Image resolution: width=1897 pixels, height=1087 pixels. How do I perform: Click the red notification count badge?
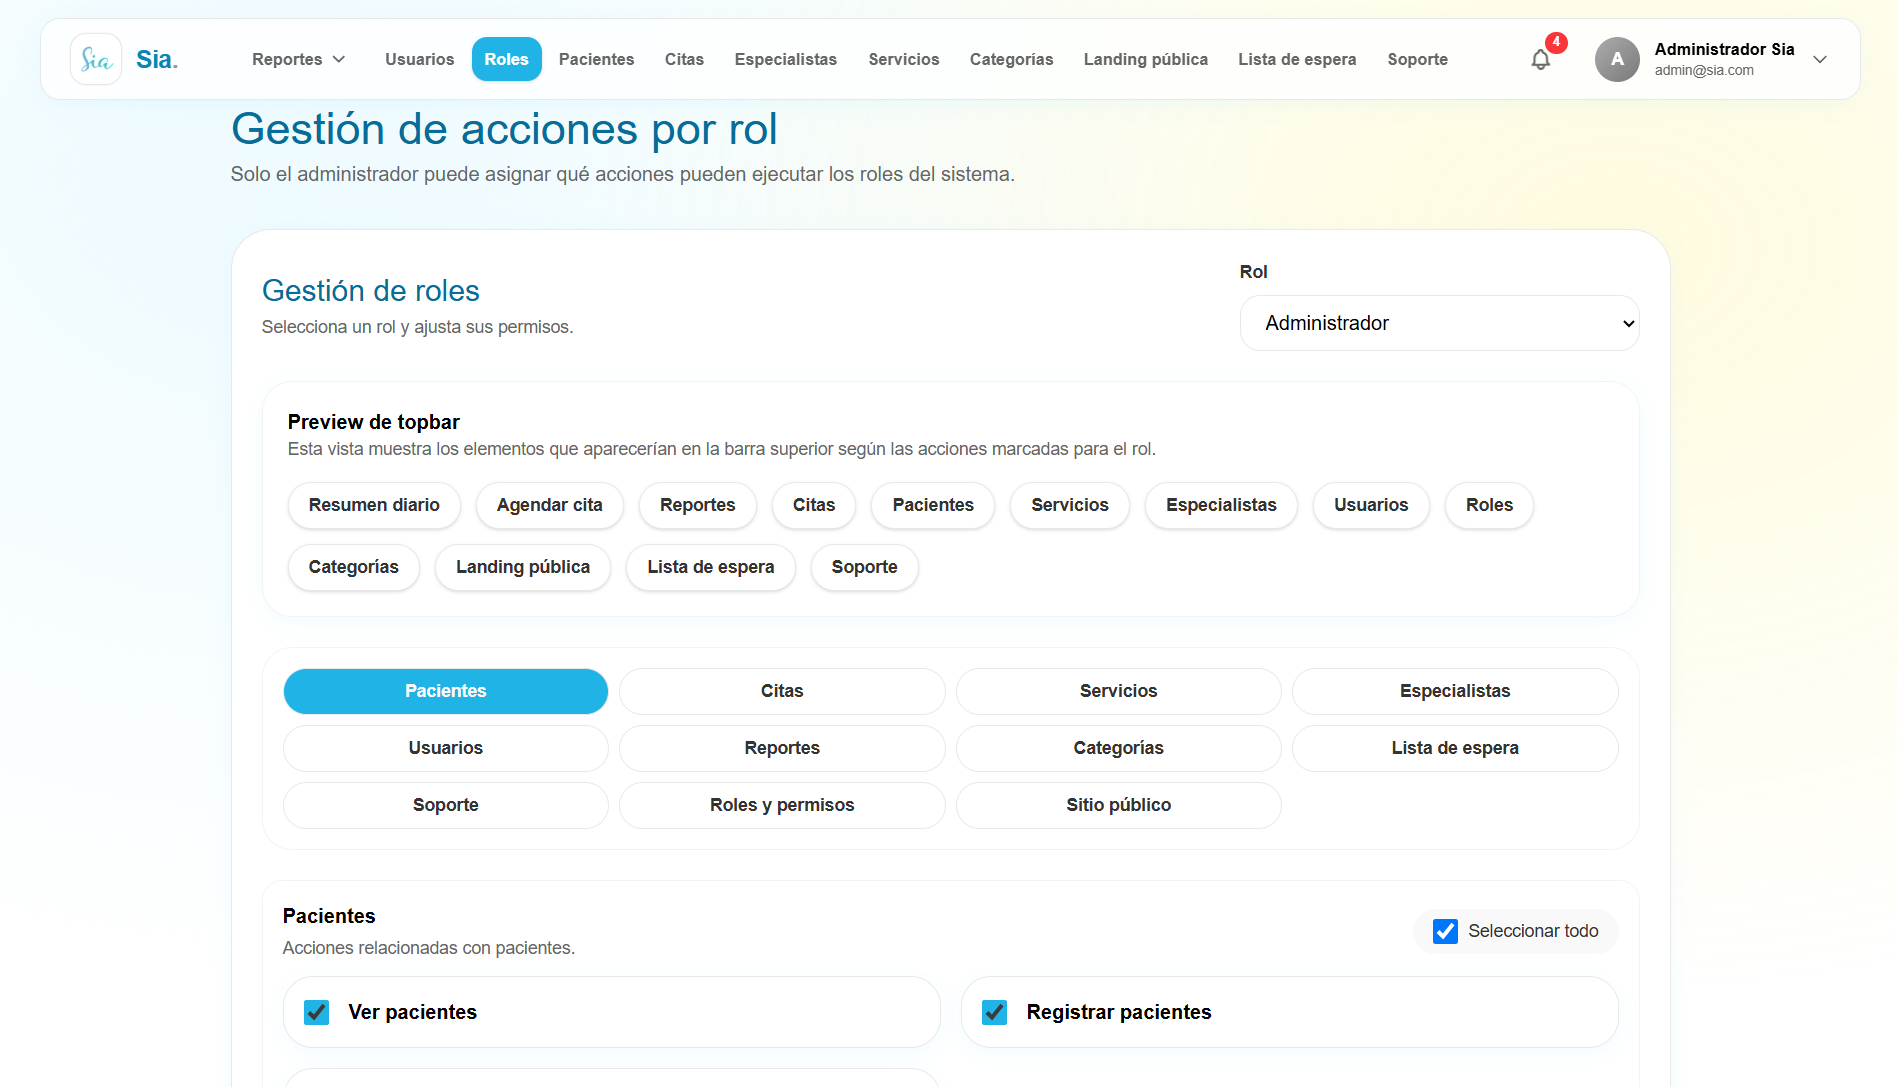click(1556, 42)
